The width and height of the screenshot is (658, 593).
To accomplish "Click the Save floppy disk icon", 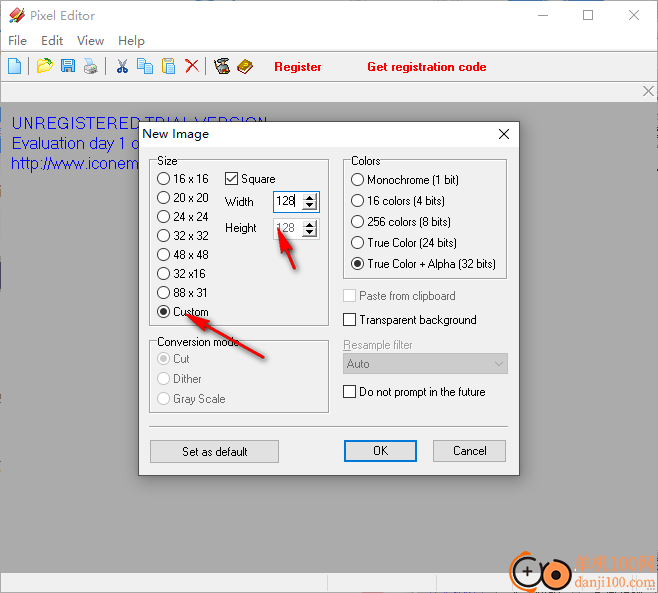I will 68,66.
